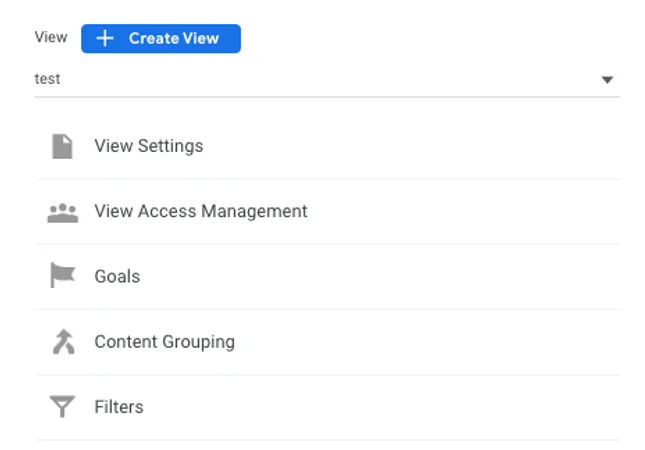Click the 'View' column heading label

[51, 37]
